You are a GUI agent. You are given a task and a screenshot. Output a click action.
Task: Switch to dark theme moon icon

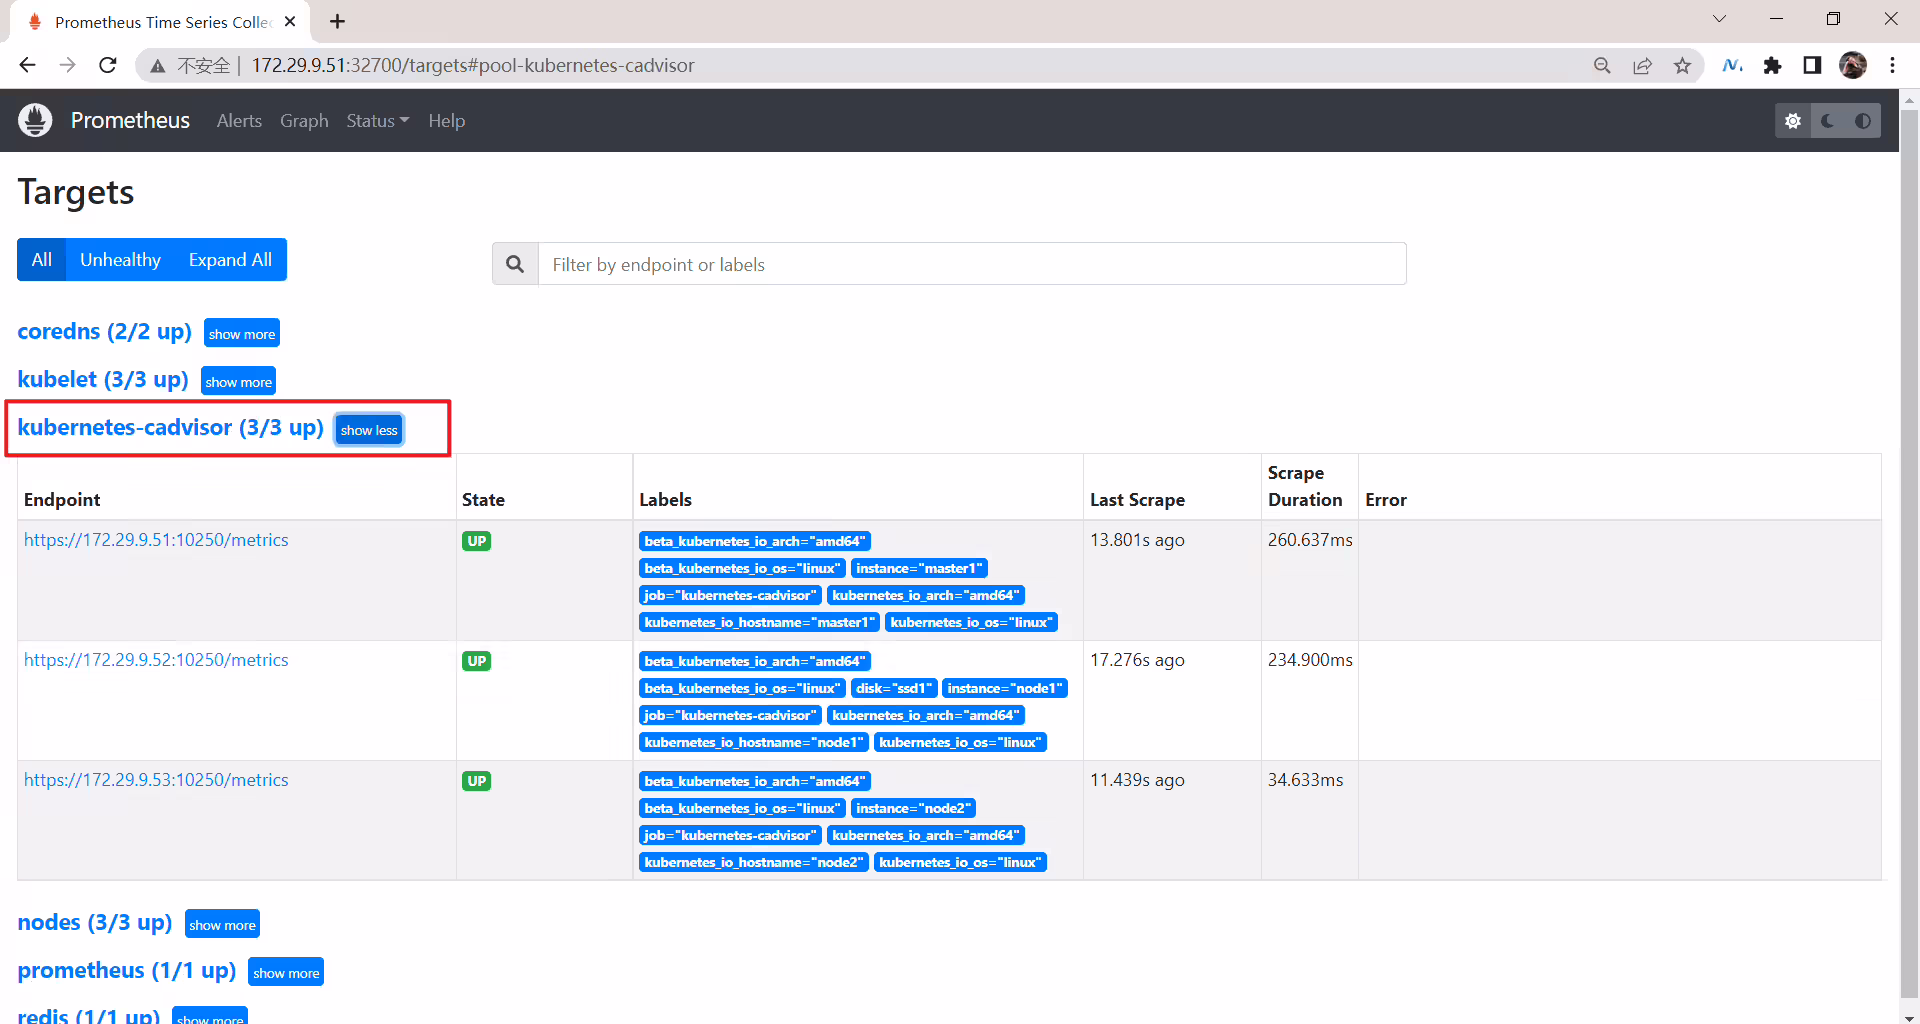1828,121
